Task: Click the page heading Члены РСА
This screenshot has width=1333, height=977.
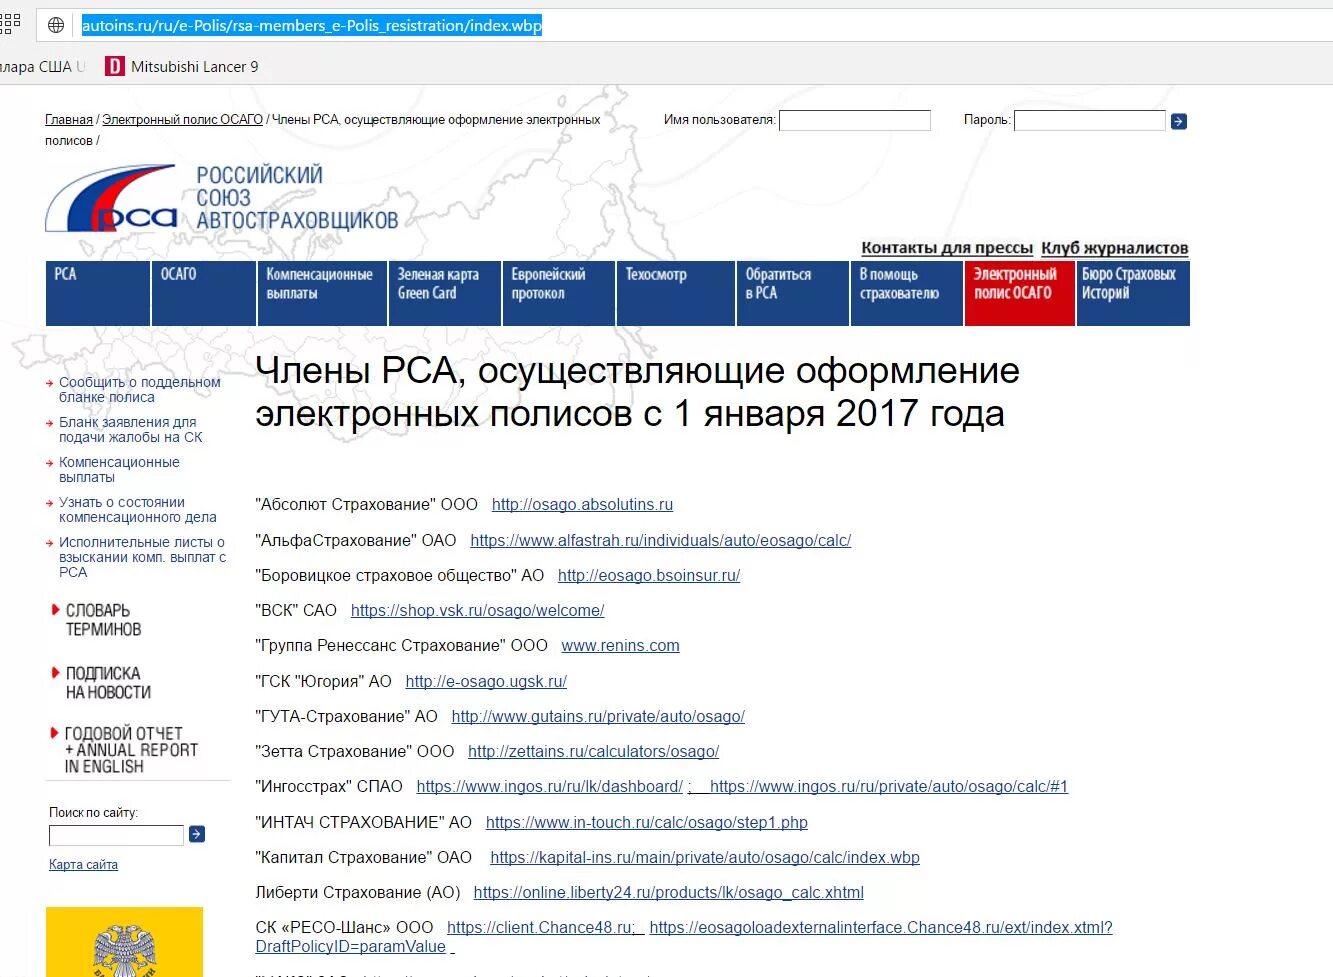Action: tap(637, 392)
